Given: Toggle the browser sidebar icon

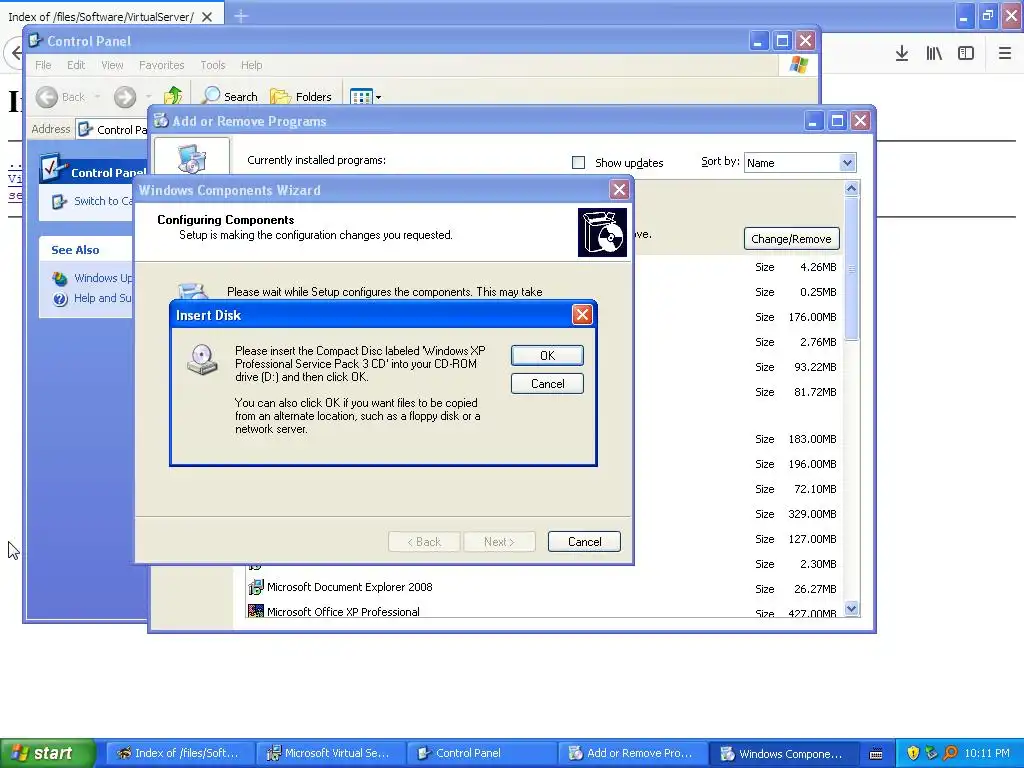Looking at the screenshot, I should click(x=966, y=53).
